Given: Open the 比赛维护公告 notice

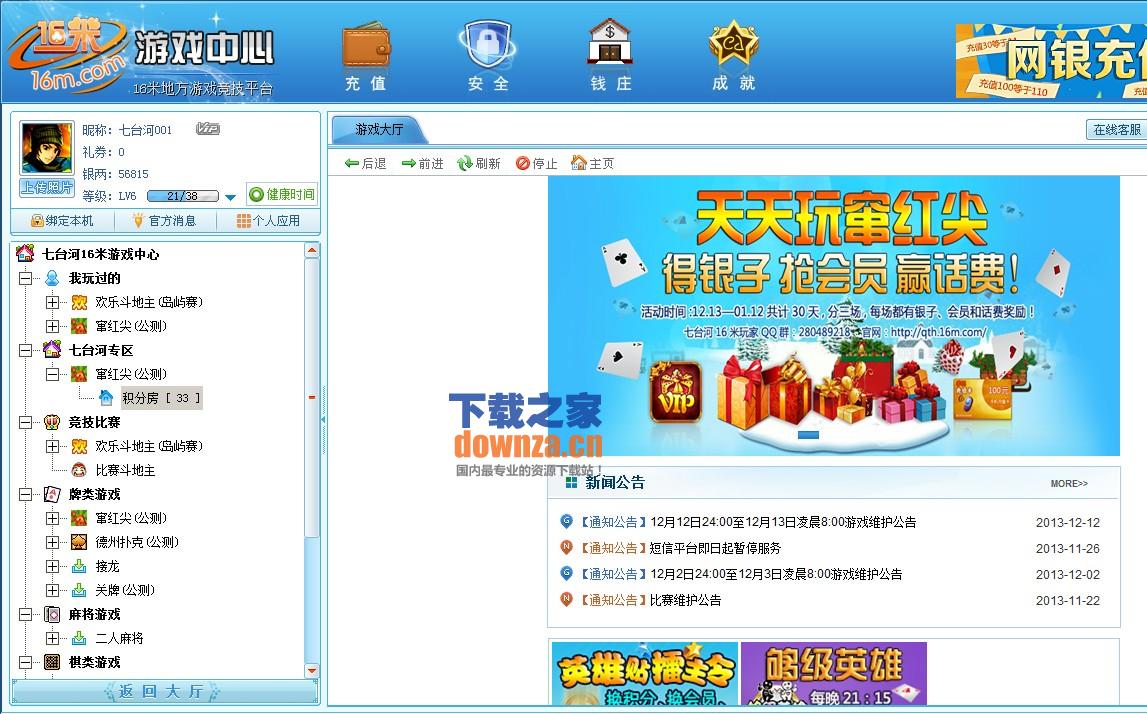Looking at the screenshot, I should [685, 601].
